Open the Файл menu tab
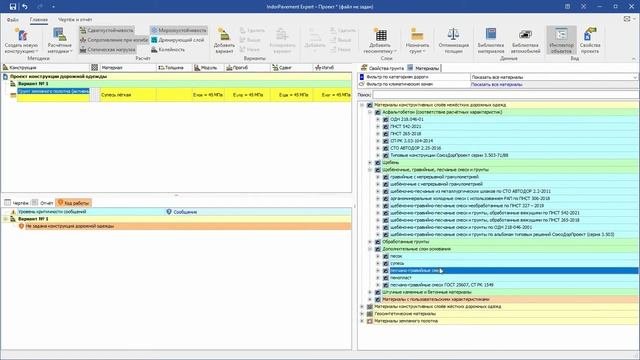Viewport: 640px width, 360px height. (x=13, y=20)
